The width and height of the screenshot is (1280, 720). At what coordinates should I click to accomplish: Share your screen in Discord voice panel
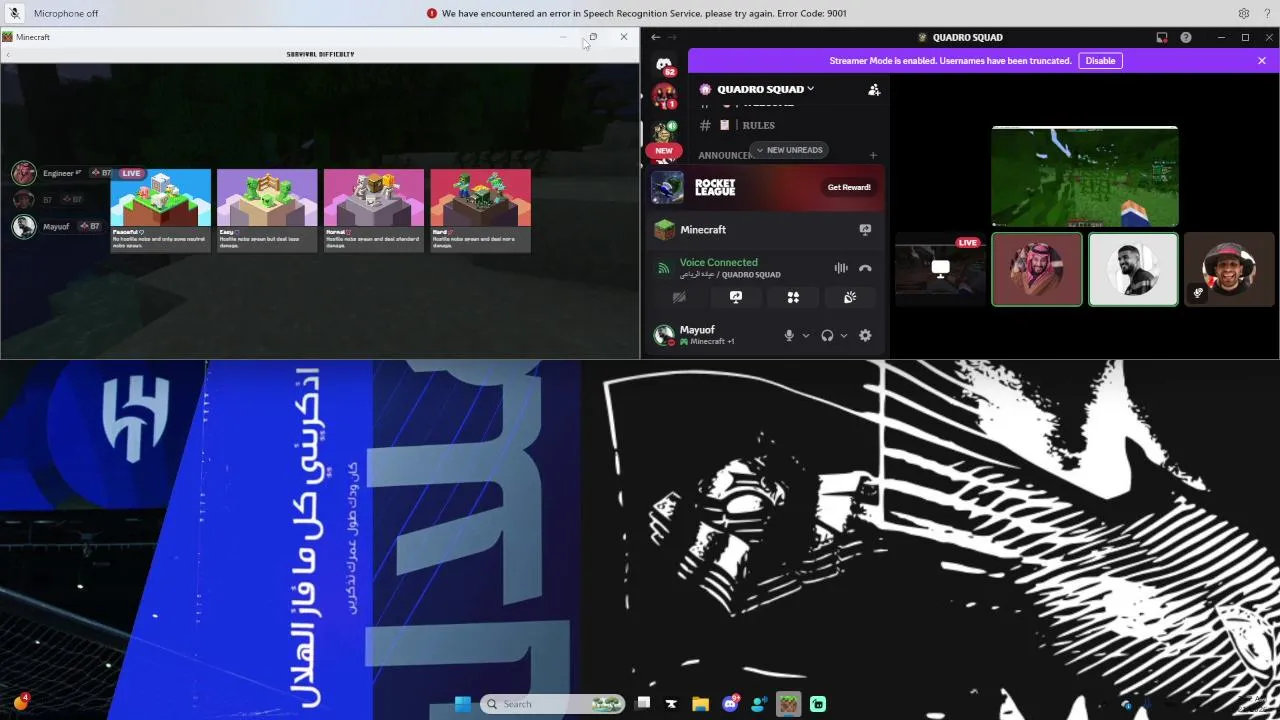736,297
